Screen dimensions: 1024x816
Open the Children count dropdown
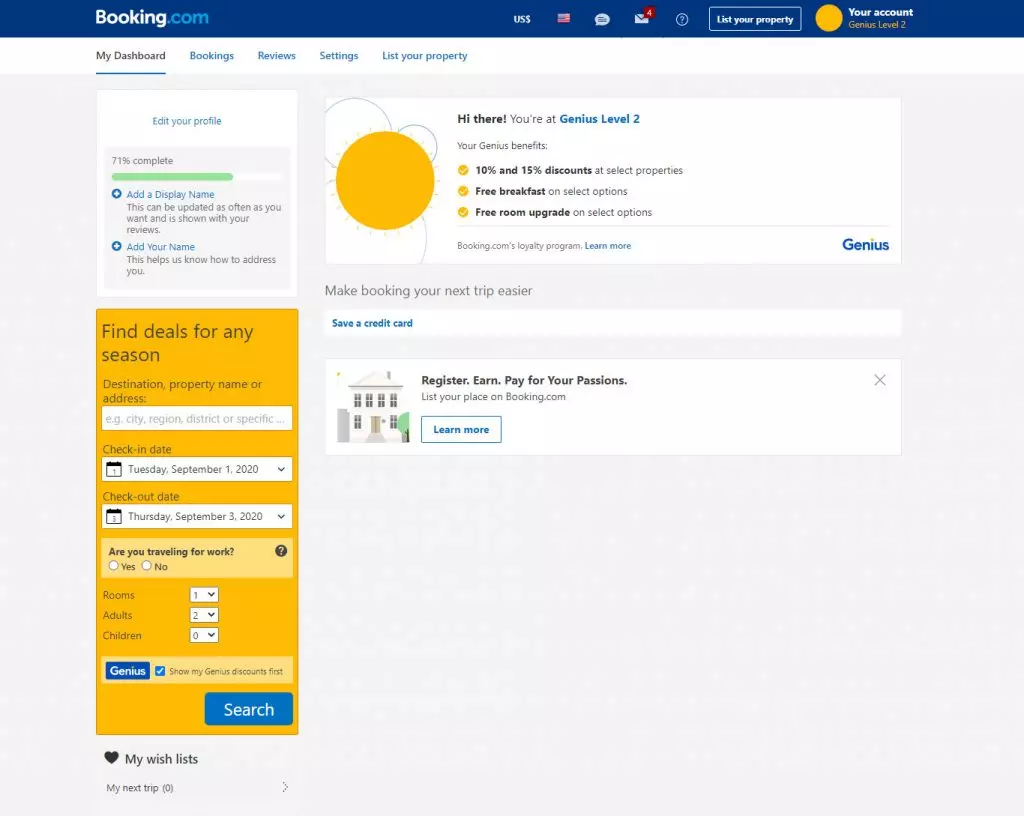pos(204,635)
